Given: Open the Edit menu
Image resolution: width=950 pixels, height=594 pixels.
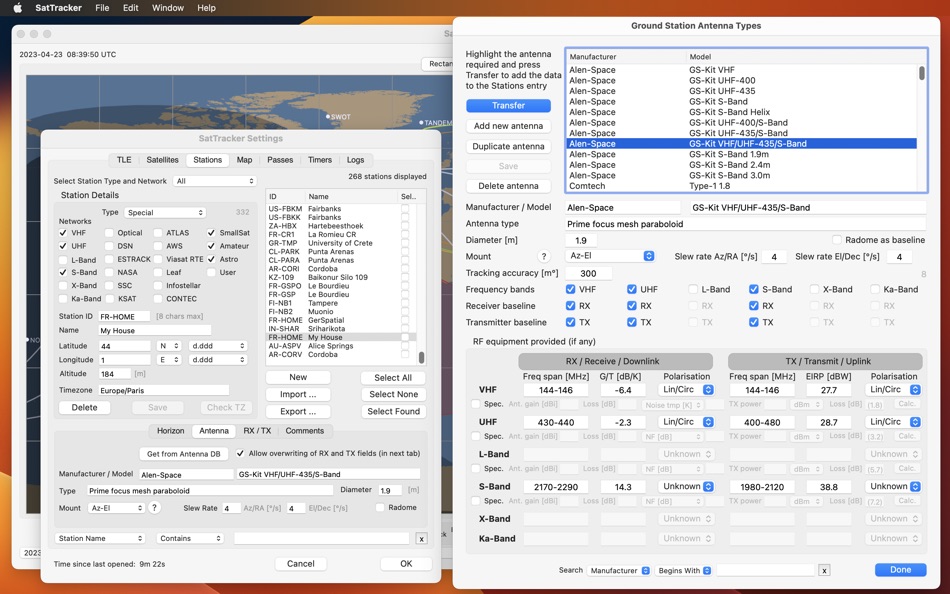Looking at the screenshot, I should 130,8.
